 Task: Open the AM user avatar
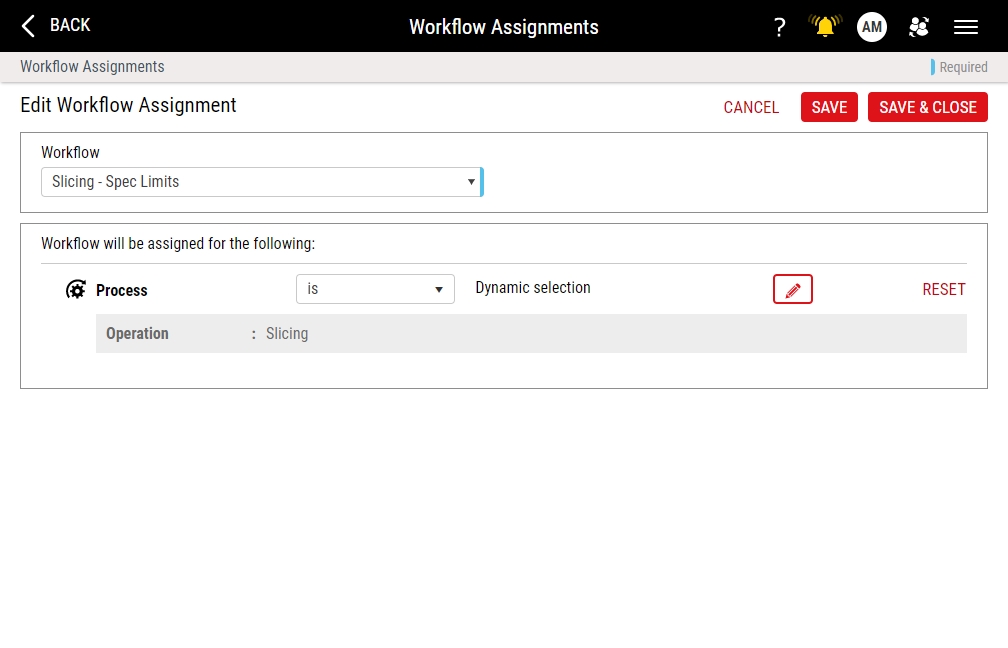871,27
